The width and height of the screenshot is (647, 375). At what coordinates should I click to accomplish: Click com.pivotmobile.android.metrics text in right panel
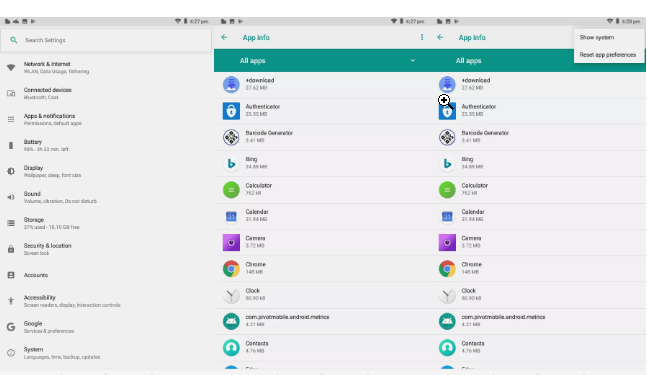pos(503,317)
